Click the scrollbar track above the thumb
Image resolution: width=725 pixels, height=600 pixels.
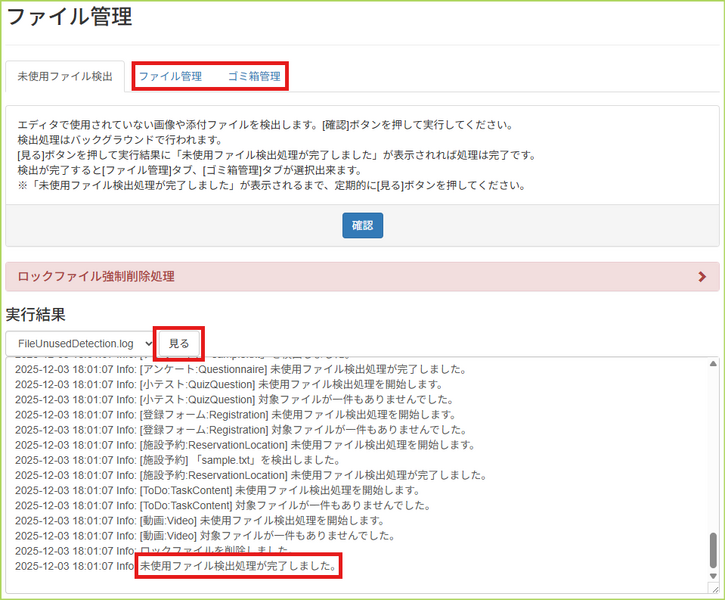pyautogui.click(x=713, y=450)
